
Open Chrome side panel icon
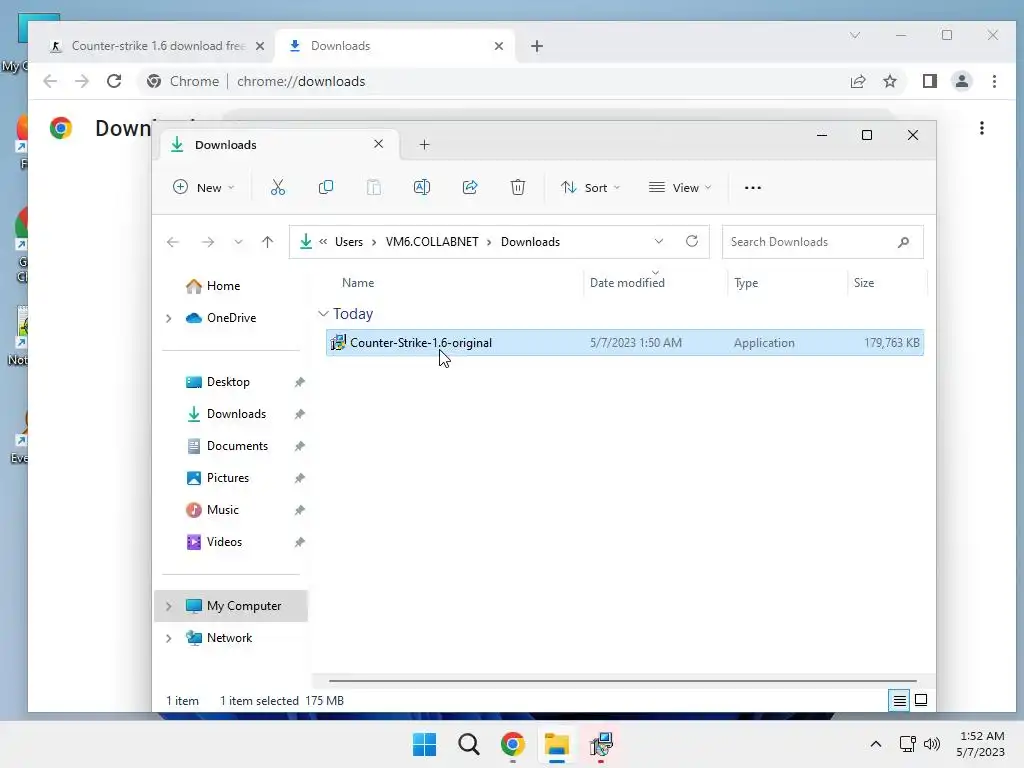[x=929, y=81]
